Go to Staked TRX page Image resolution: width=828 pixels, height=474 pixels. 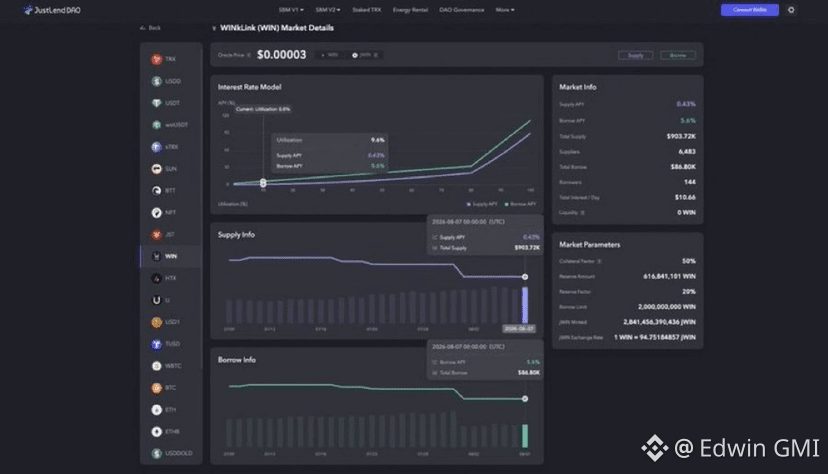pos(366,10)
